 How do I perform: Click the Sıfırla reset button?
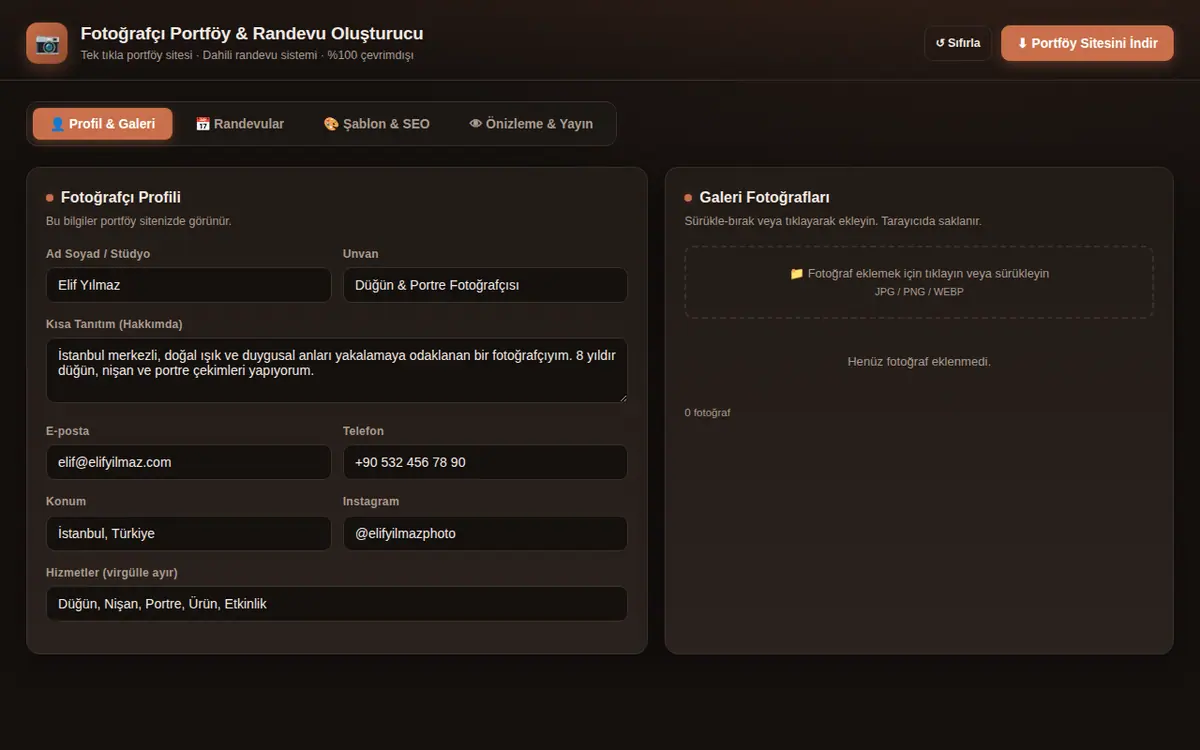(958, 43)
